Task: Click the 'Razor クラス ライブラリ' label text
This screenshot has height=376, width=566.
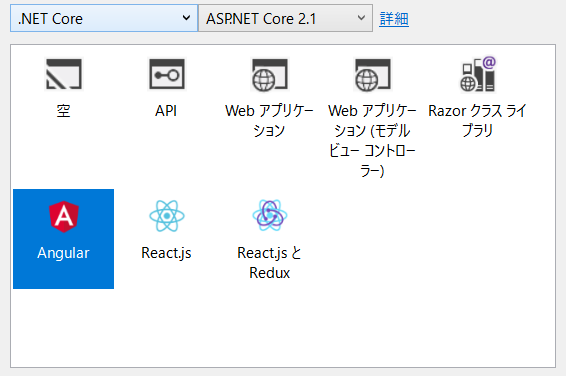Action: pyautogui.click(x=477, y=121)
